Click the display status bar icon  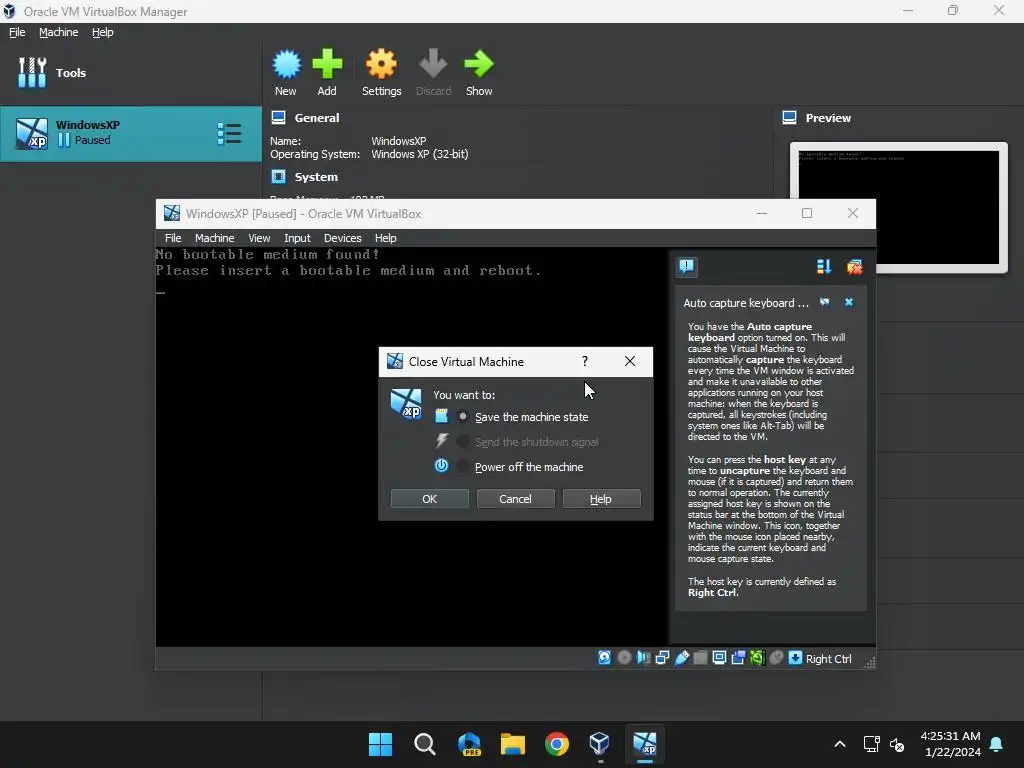coord(719,658)
